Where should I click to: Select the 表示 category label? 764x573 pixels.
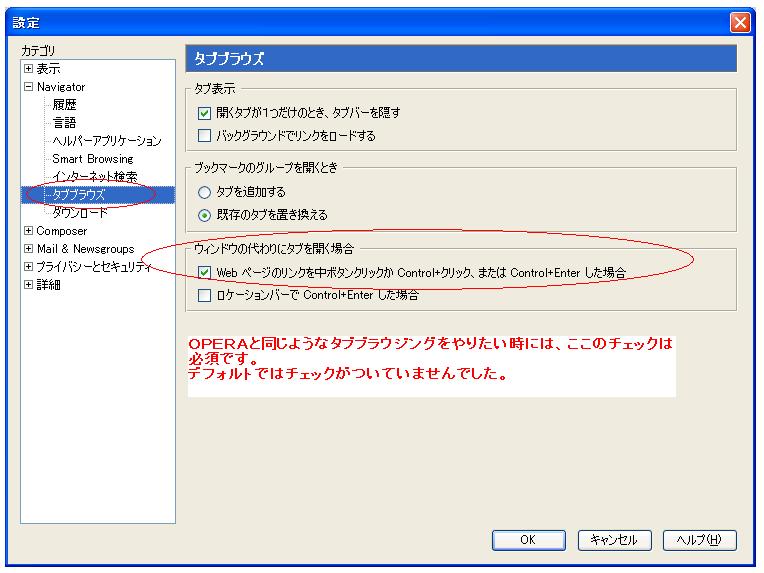[48, 69]
